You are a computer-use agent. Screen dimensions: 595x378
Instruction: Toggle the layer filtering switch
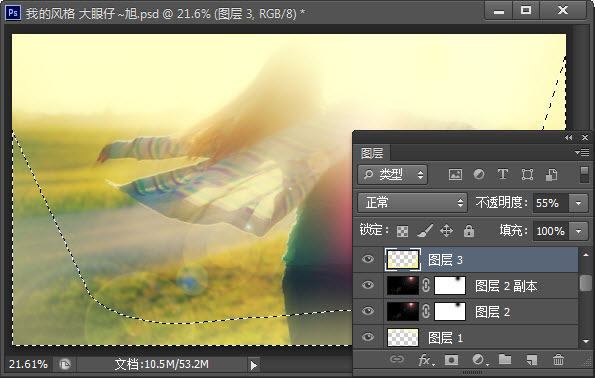(584, 175)
